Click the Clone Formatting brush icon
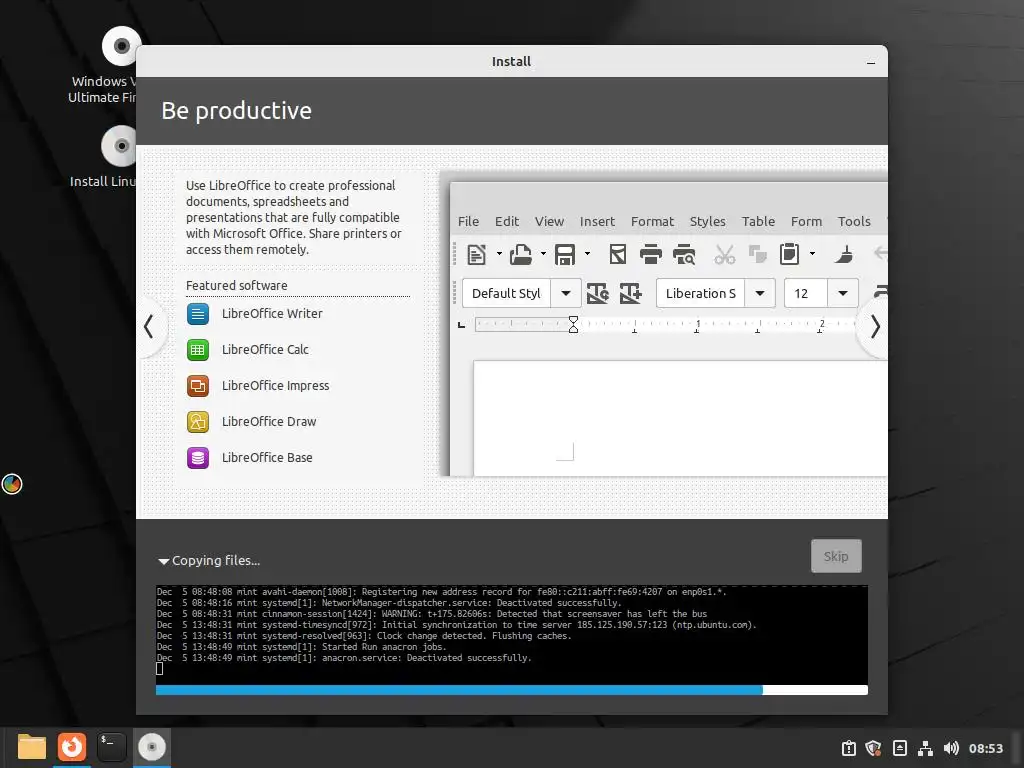This screenshot has width=1024, height=768. [844, 254]
